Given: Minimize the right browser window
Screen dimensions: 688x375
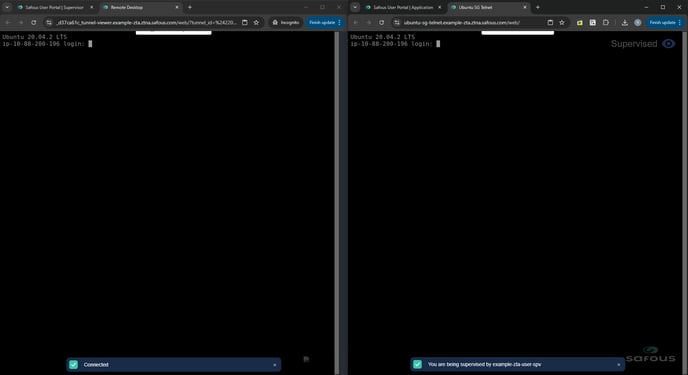Looking at the screenshot, I should (646, 7).
